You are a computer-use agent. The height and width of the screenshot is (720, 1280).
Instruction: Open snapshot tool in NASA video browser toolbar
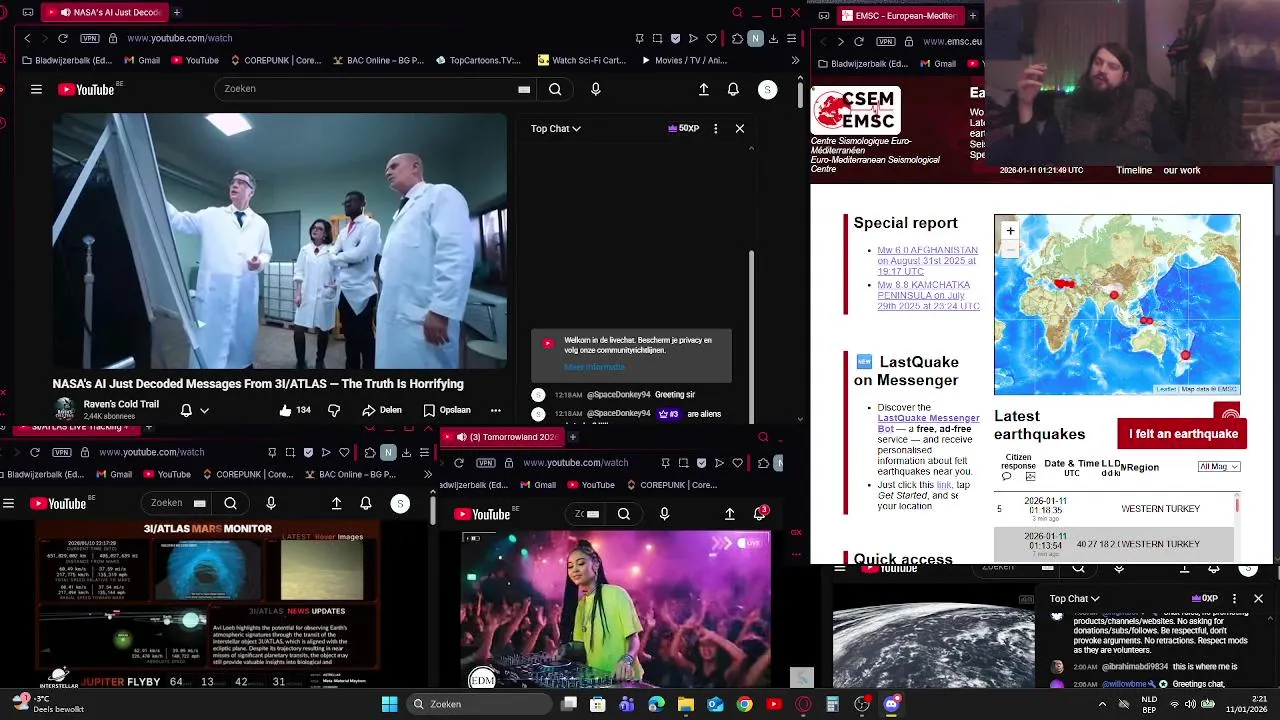click(x=657, y=38)
